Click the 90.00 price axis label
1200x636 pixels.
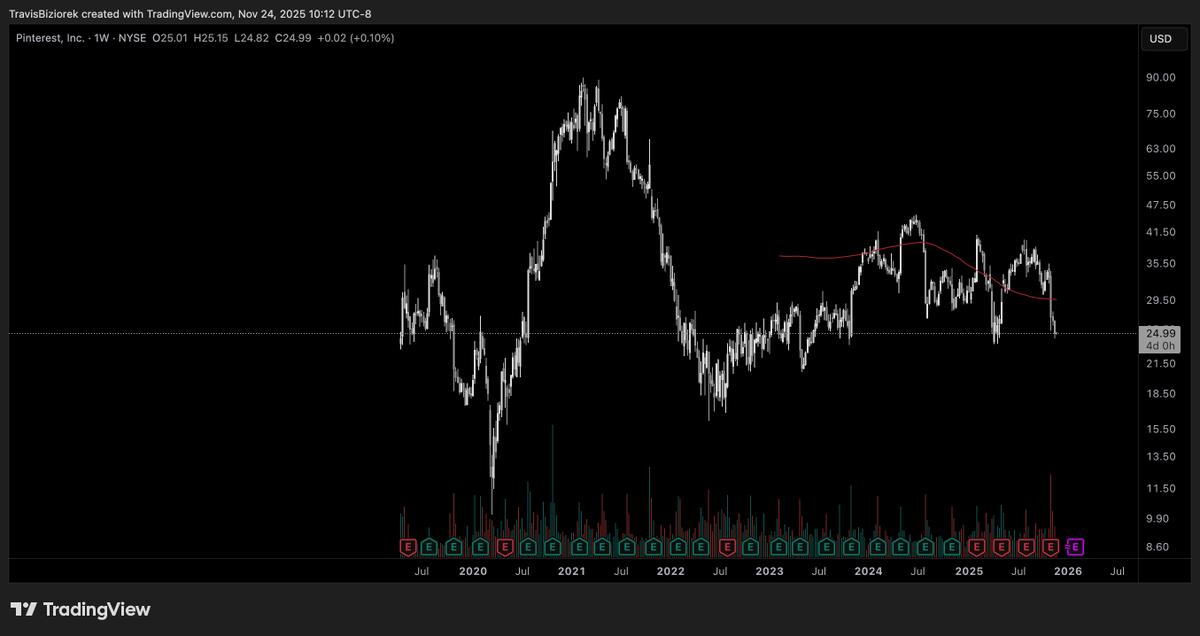click(x=1160, y=78)
